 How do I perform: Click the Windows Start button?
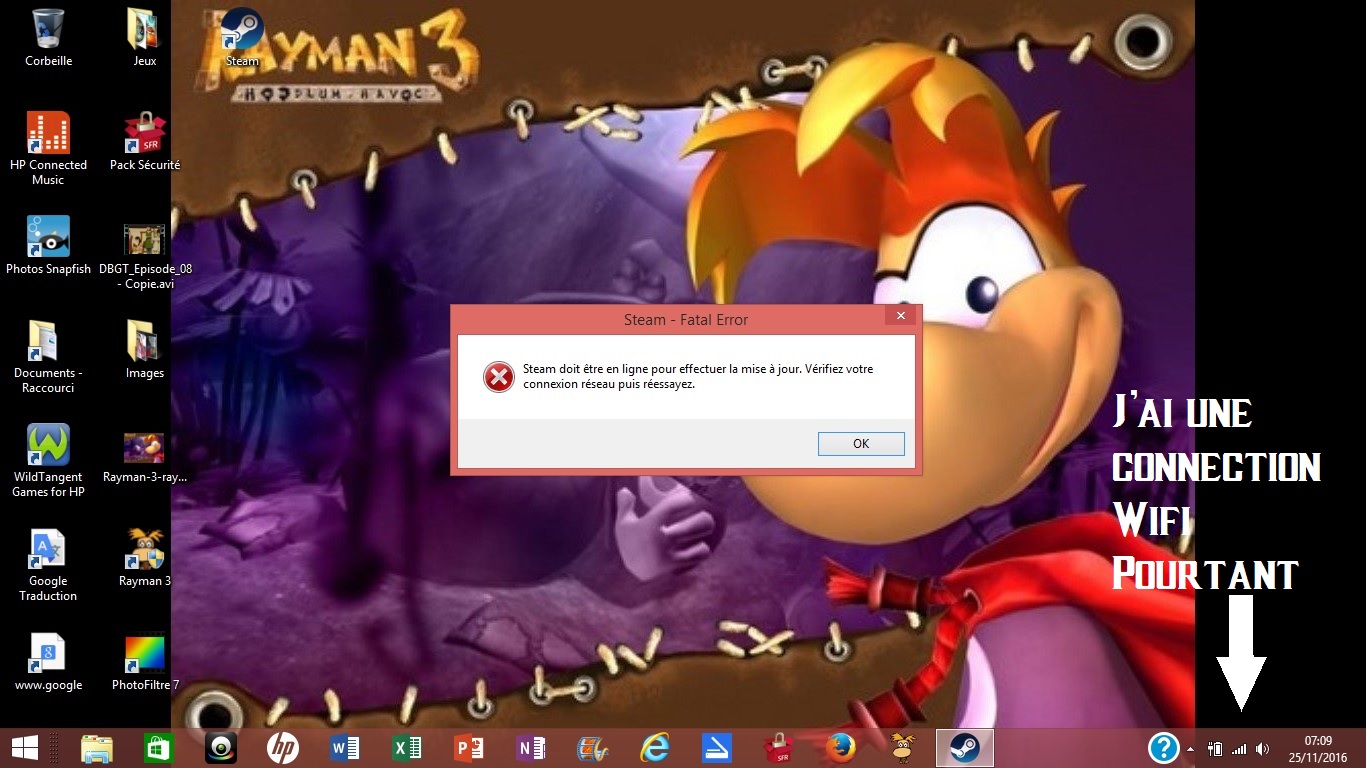click(25, 748)
